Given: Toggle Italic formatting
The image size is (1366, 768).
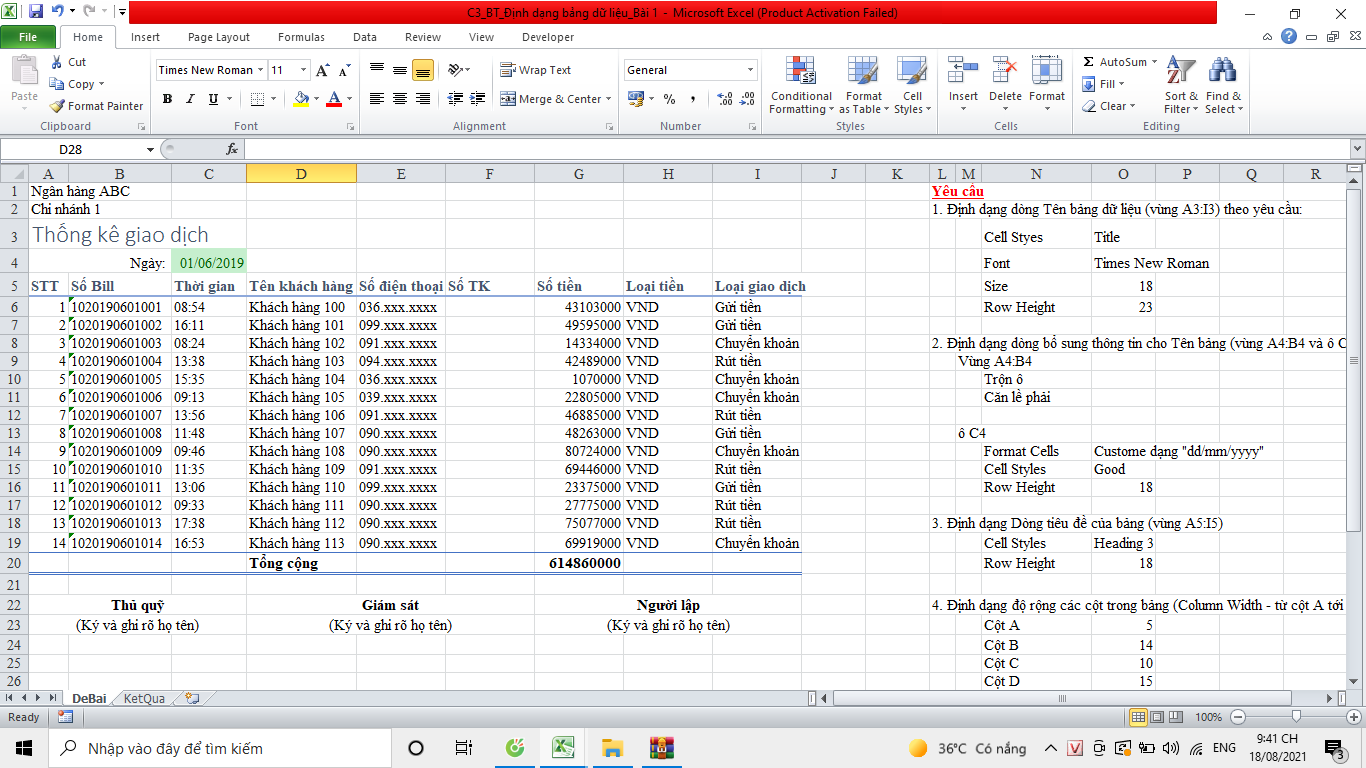Looking at the screenshot, I should pos(190,99).
